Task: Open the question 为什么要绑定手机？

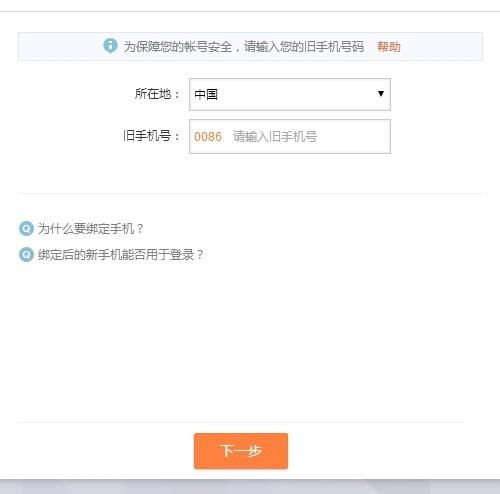Action: tap(91, 229)
